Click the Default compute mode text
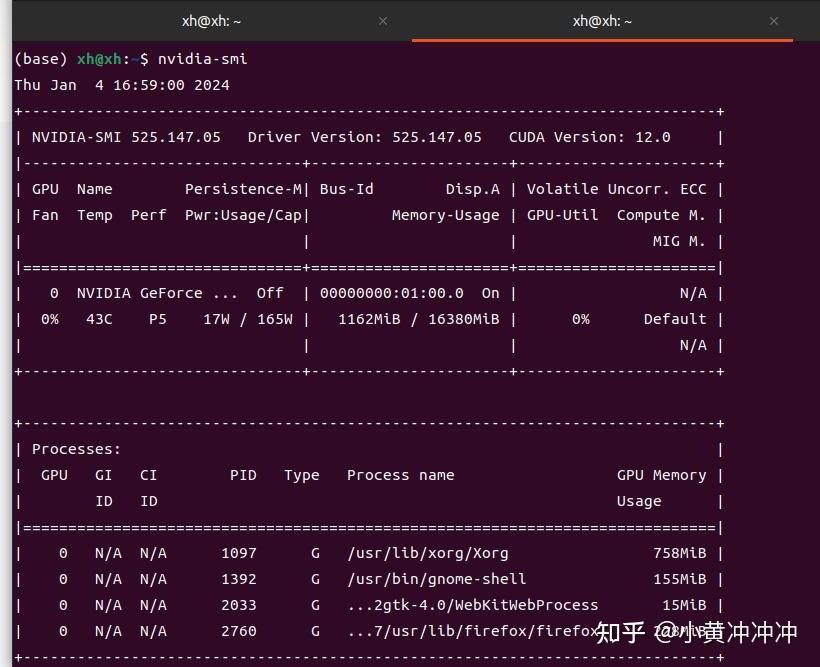The width and height of the screenshot is (820, 667). coord(674,319)
